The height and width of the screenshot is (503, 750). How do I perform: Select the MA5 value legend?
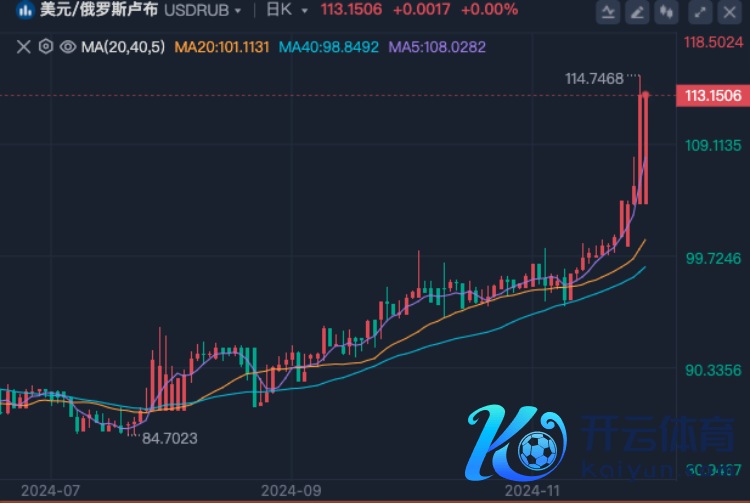click(436, 46)
